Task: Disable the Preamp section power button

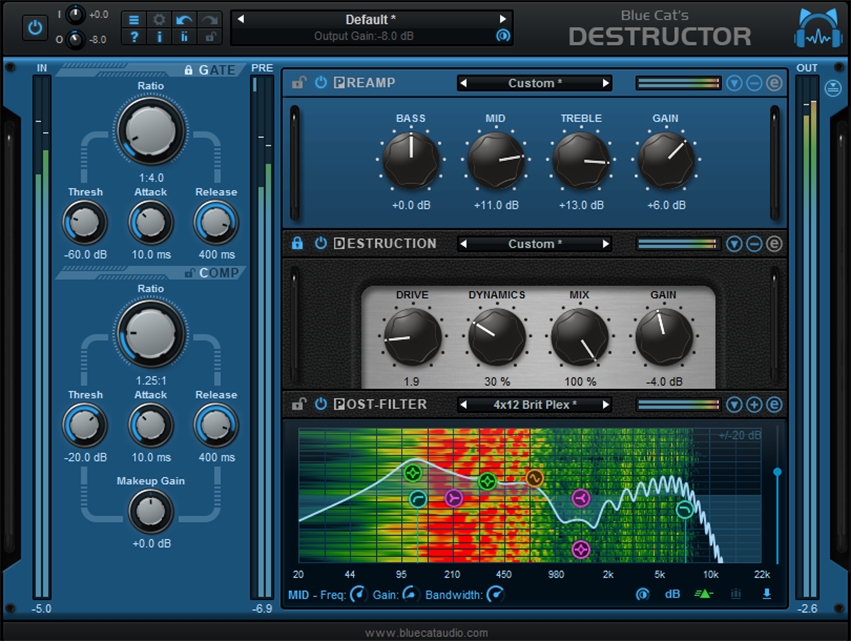Action: point(320,83)
